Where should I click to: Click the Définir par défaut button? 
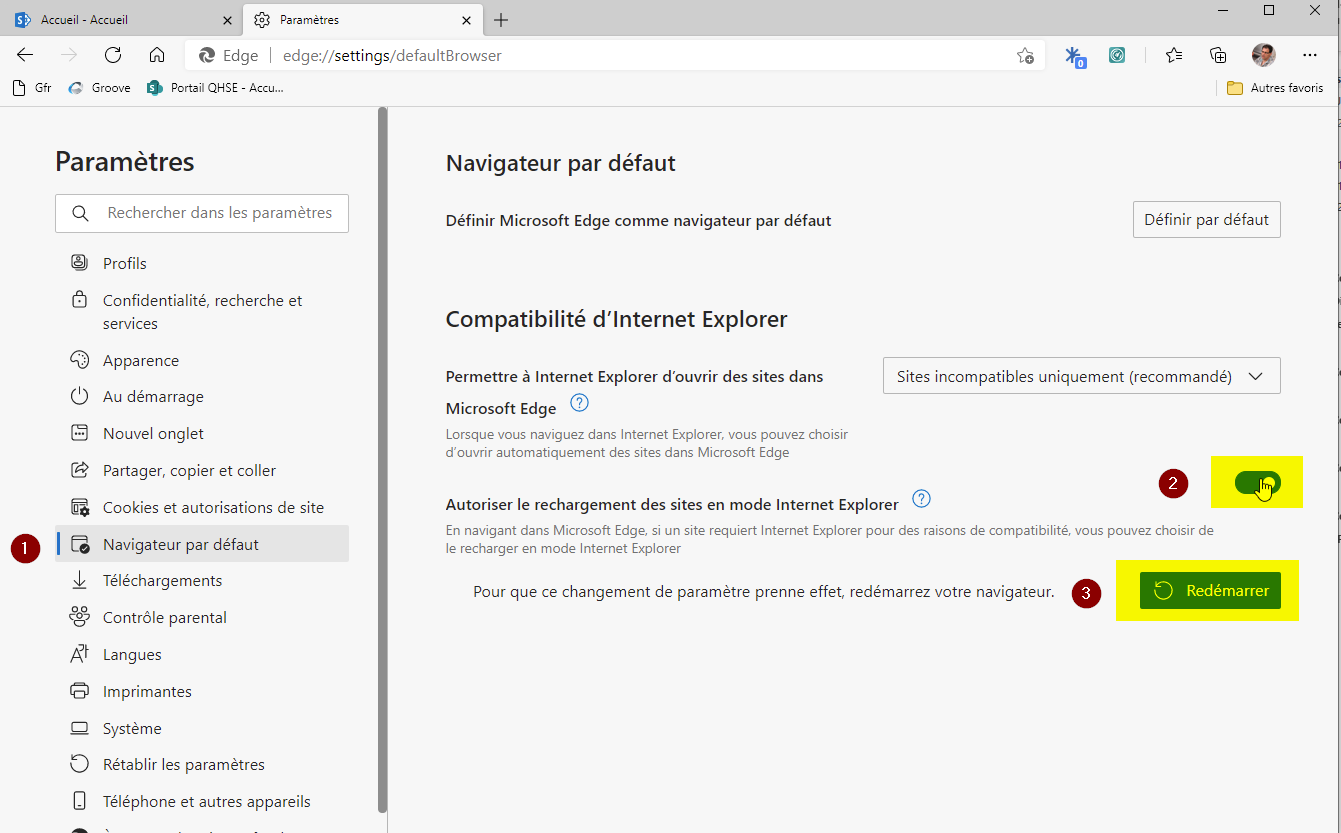tap(1206, 220)
